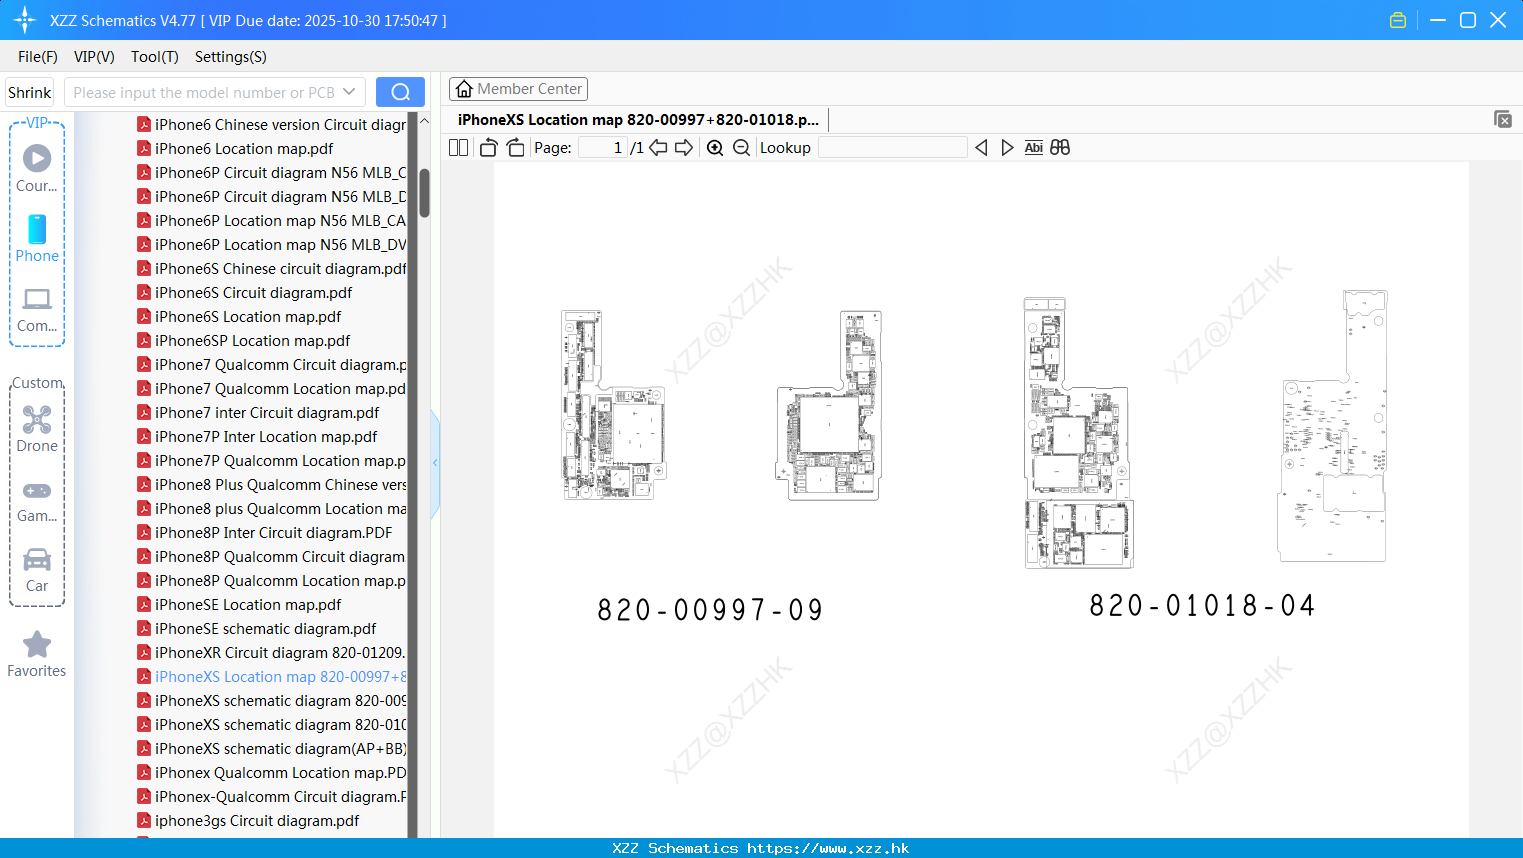Open iPhone7P Qualcomm Location map
Image resolution: width=1523 pixels, height=858 pixels.
pos(271,461)
